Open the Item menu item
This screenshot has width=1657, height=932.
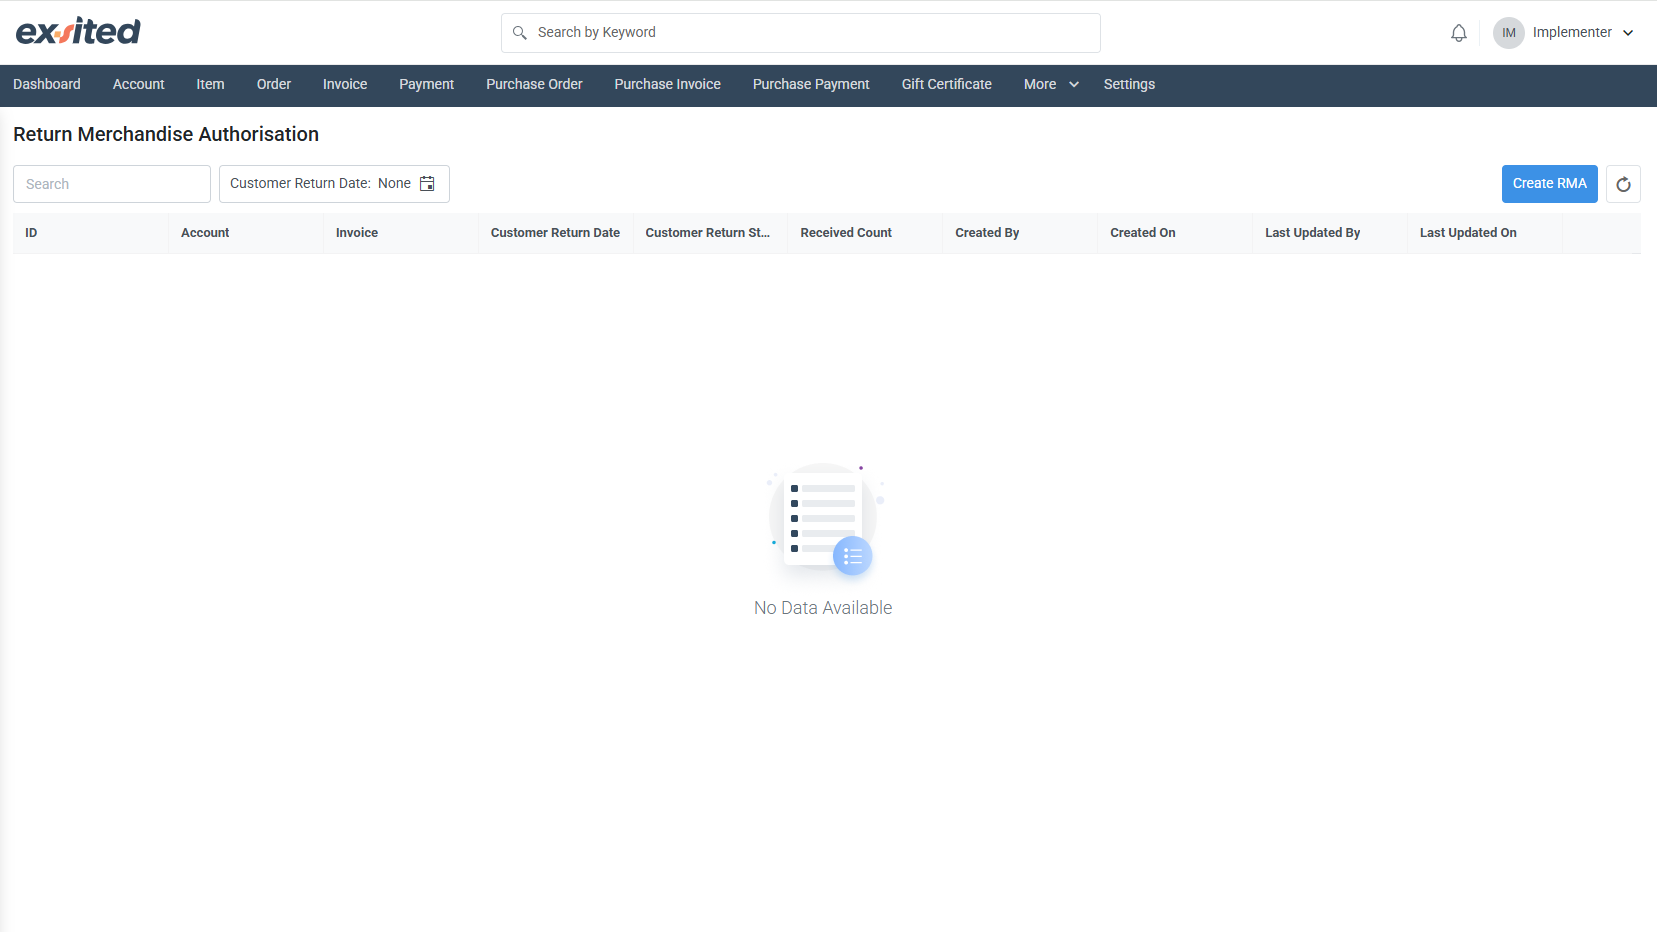pyautogui.click(x=210, y=85)
